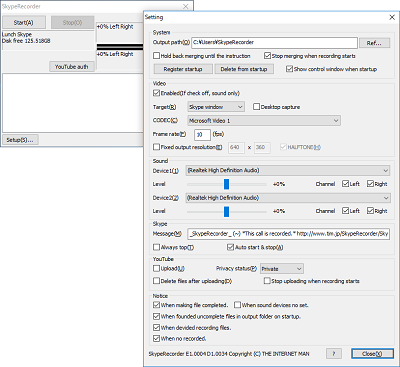
Task: Click the Delete from startup button
Action: [x=244, y=69]
